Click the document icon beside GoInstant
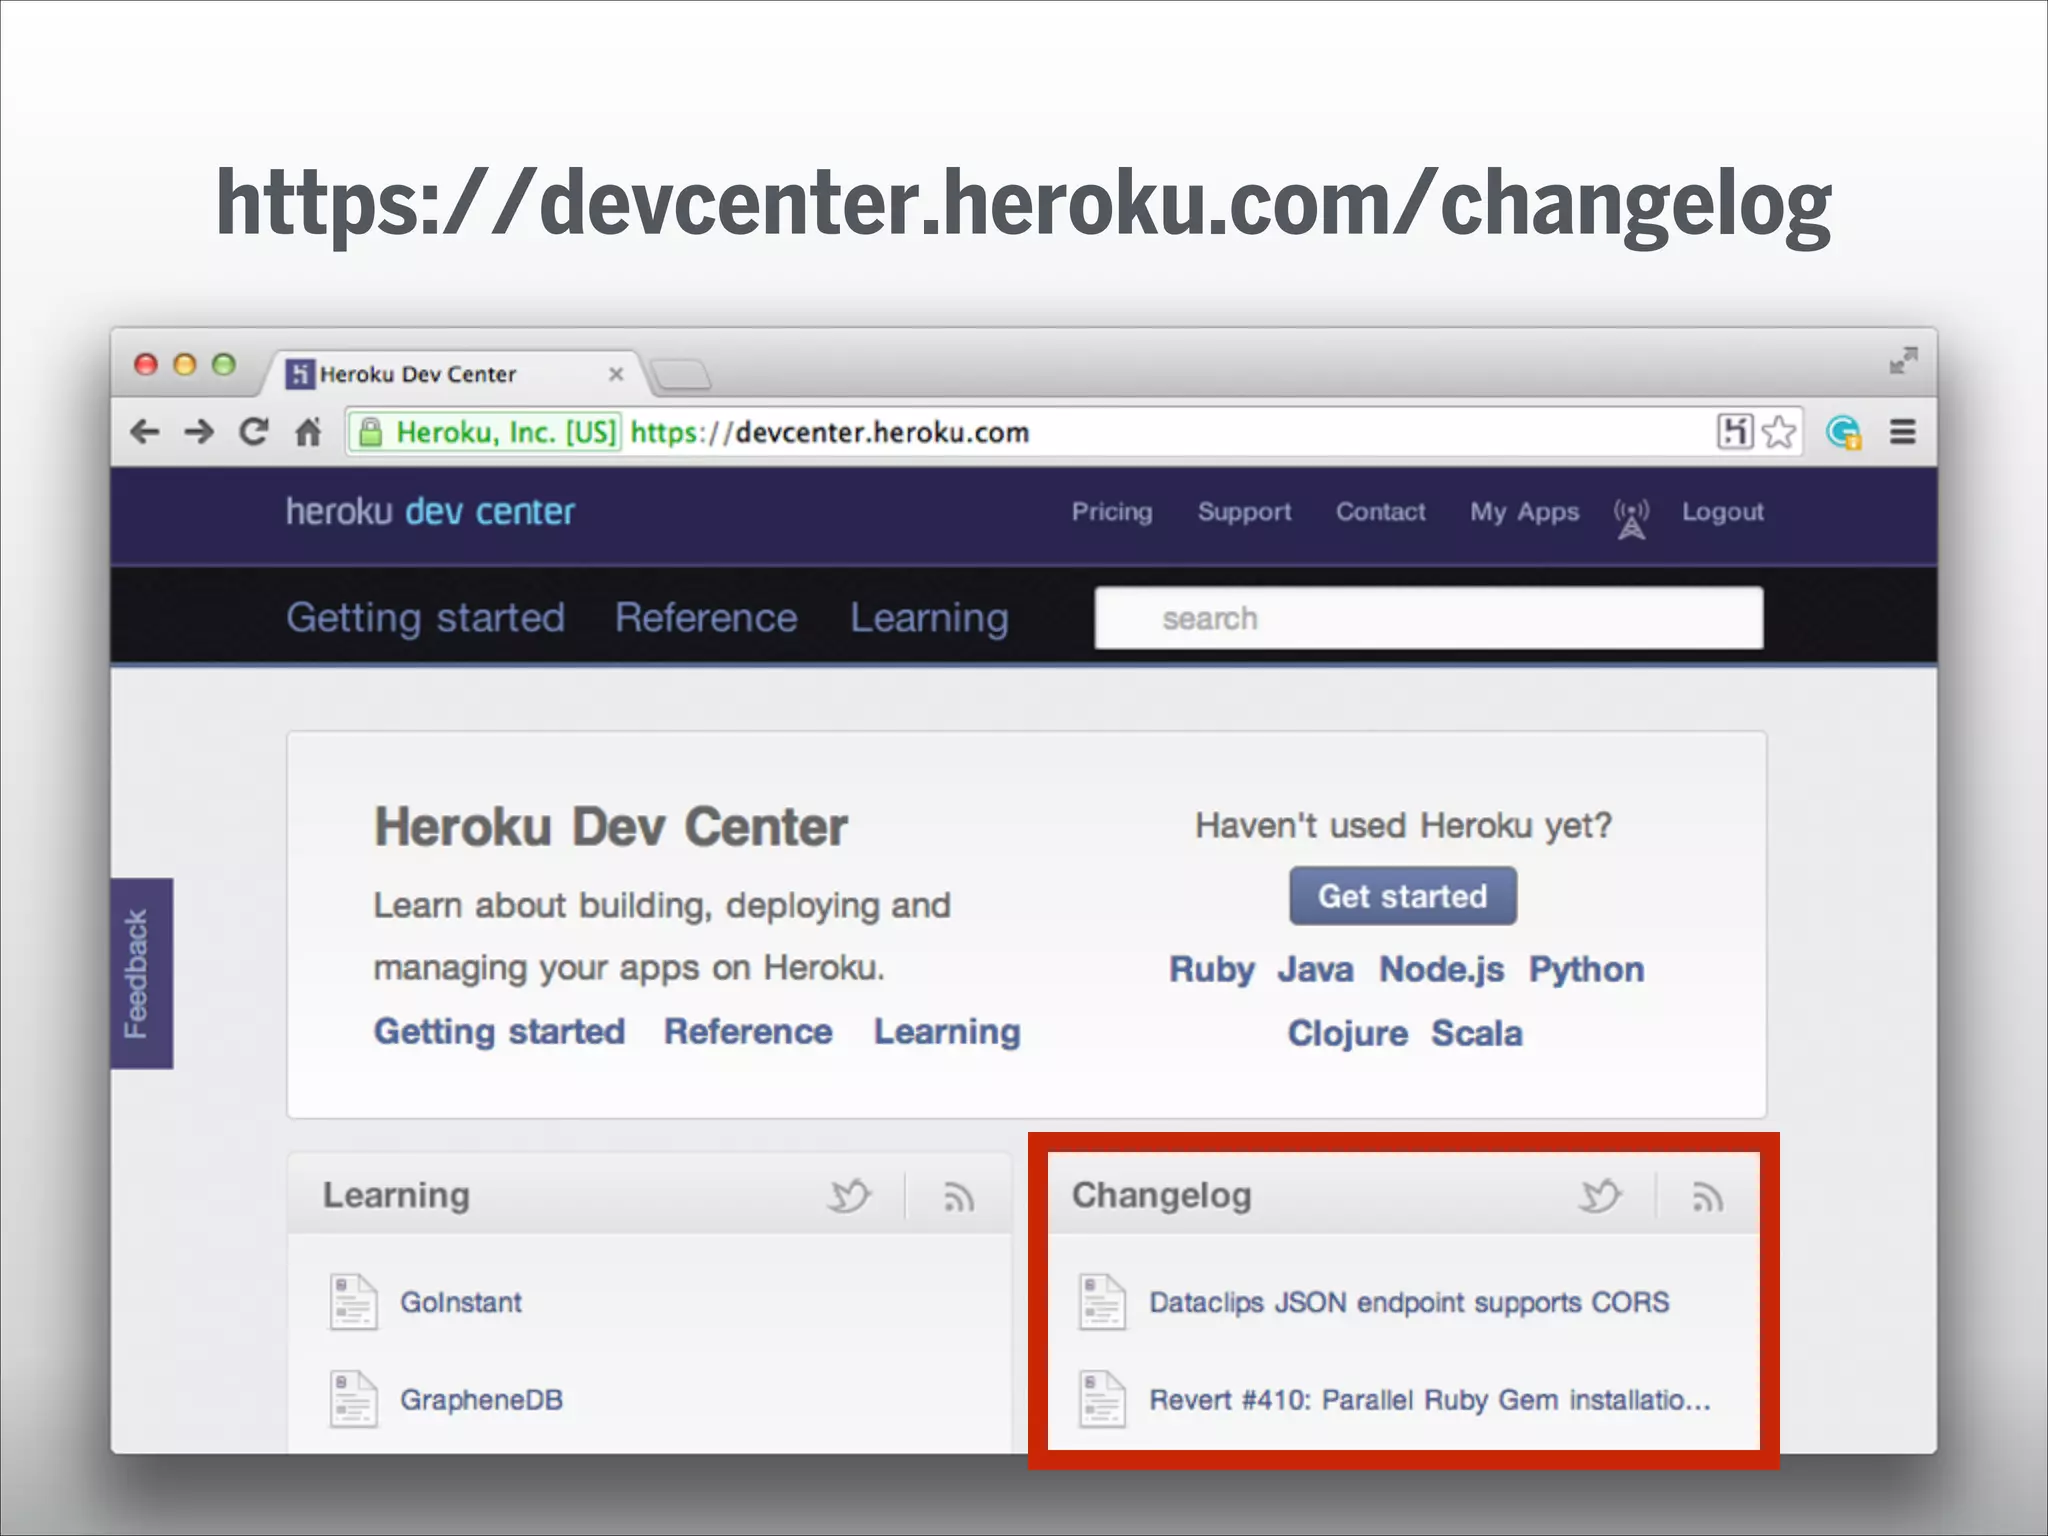This screenshot has height=1536, width=2048. [353, 1302]
